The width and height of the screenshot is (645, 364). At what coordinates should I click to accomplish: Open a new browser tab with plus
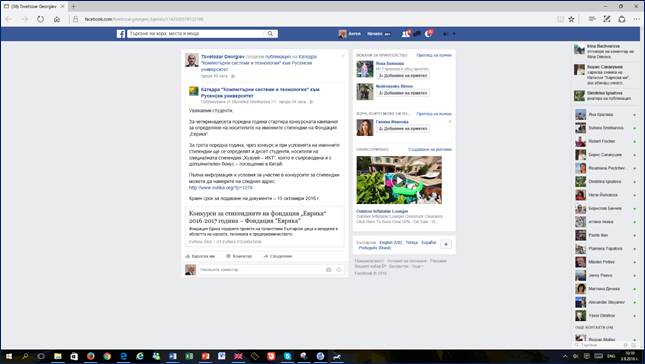(x=74, y=6)
